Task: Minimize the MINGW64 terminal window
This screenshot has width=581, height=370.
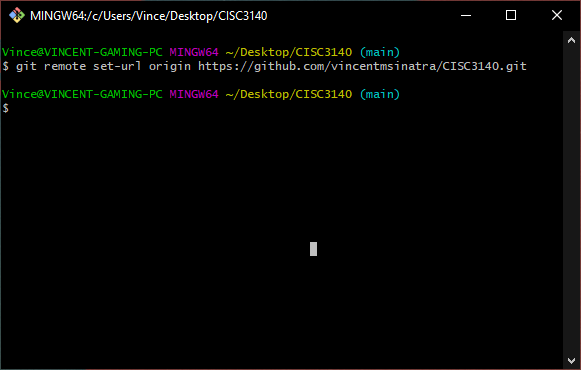Action: tap(466, 16)
